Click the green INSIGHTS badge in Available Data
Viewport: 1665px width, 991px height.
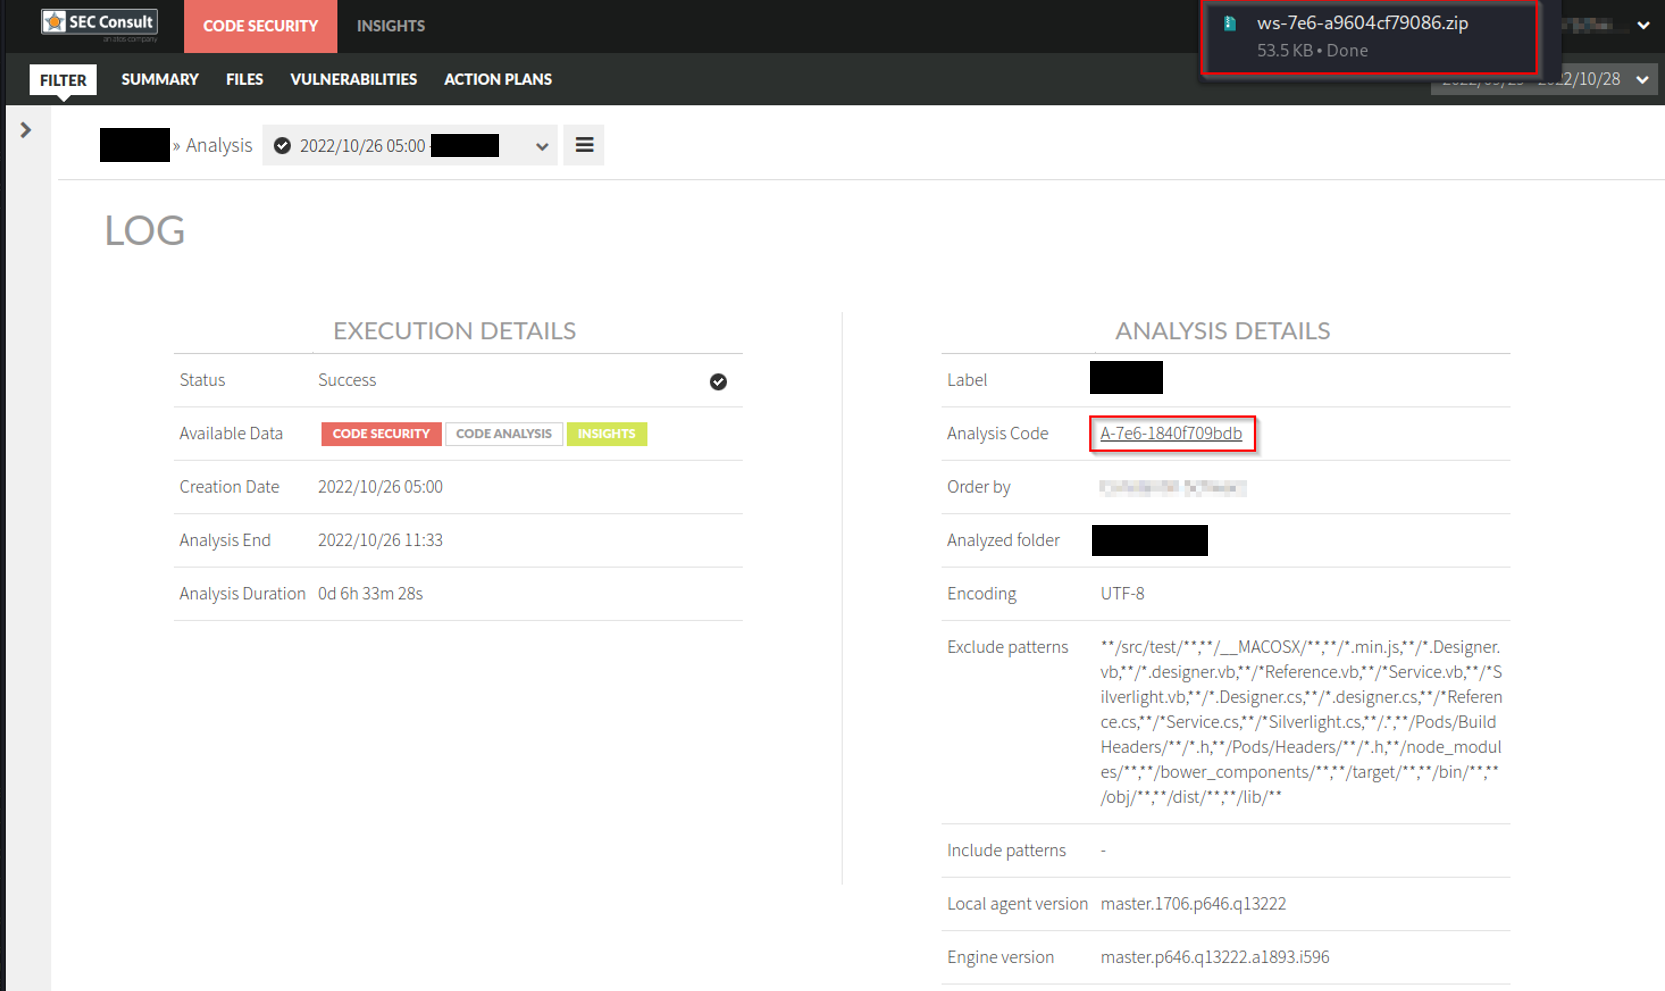tap(606, 434)
